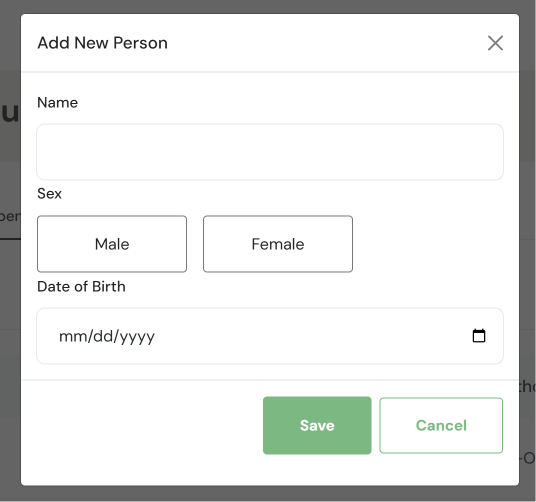Choose the Female option
The height and width of the screenshot is (502, 536).
[278, 244]
